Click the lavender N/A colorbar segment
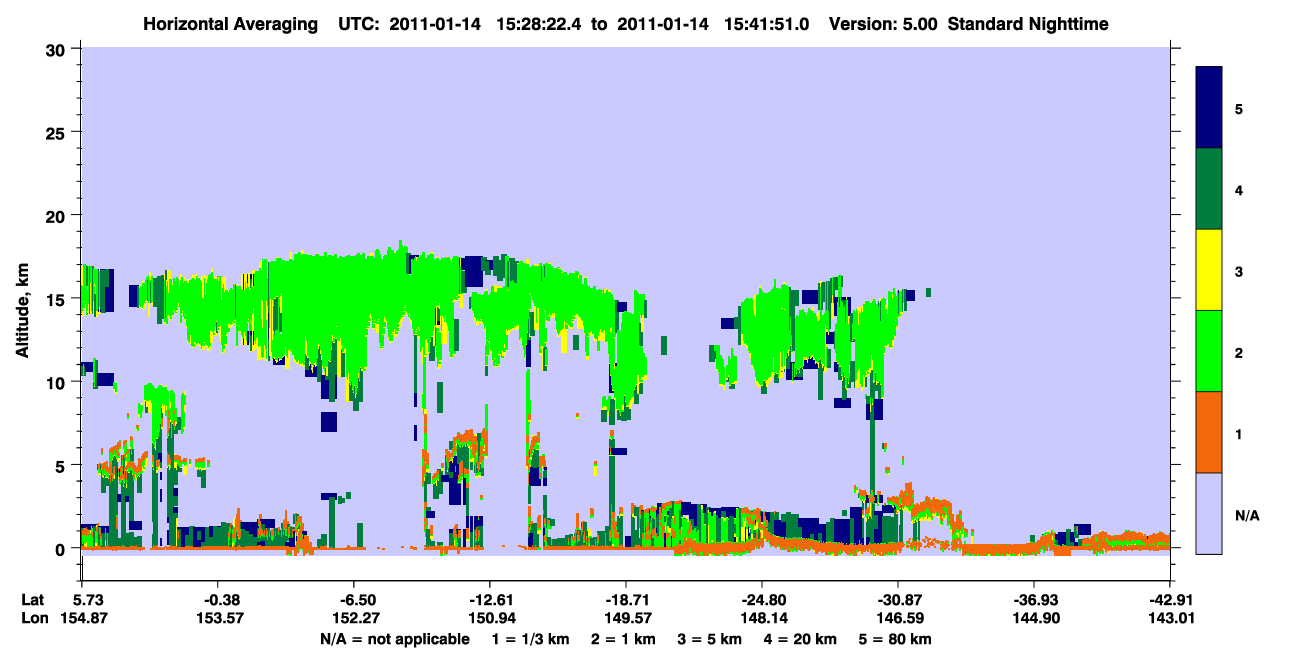The image size is (1300, 667). click(1209, 513)
